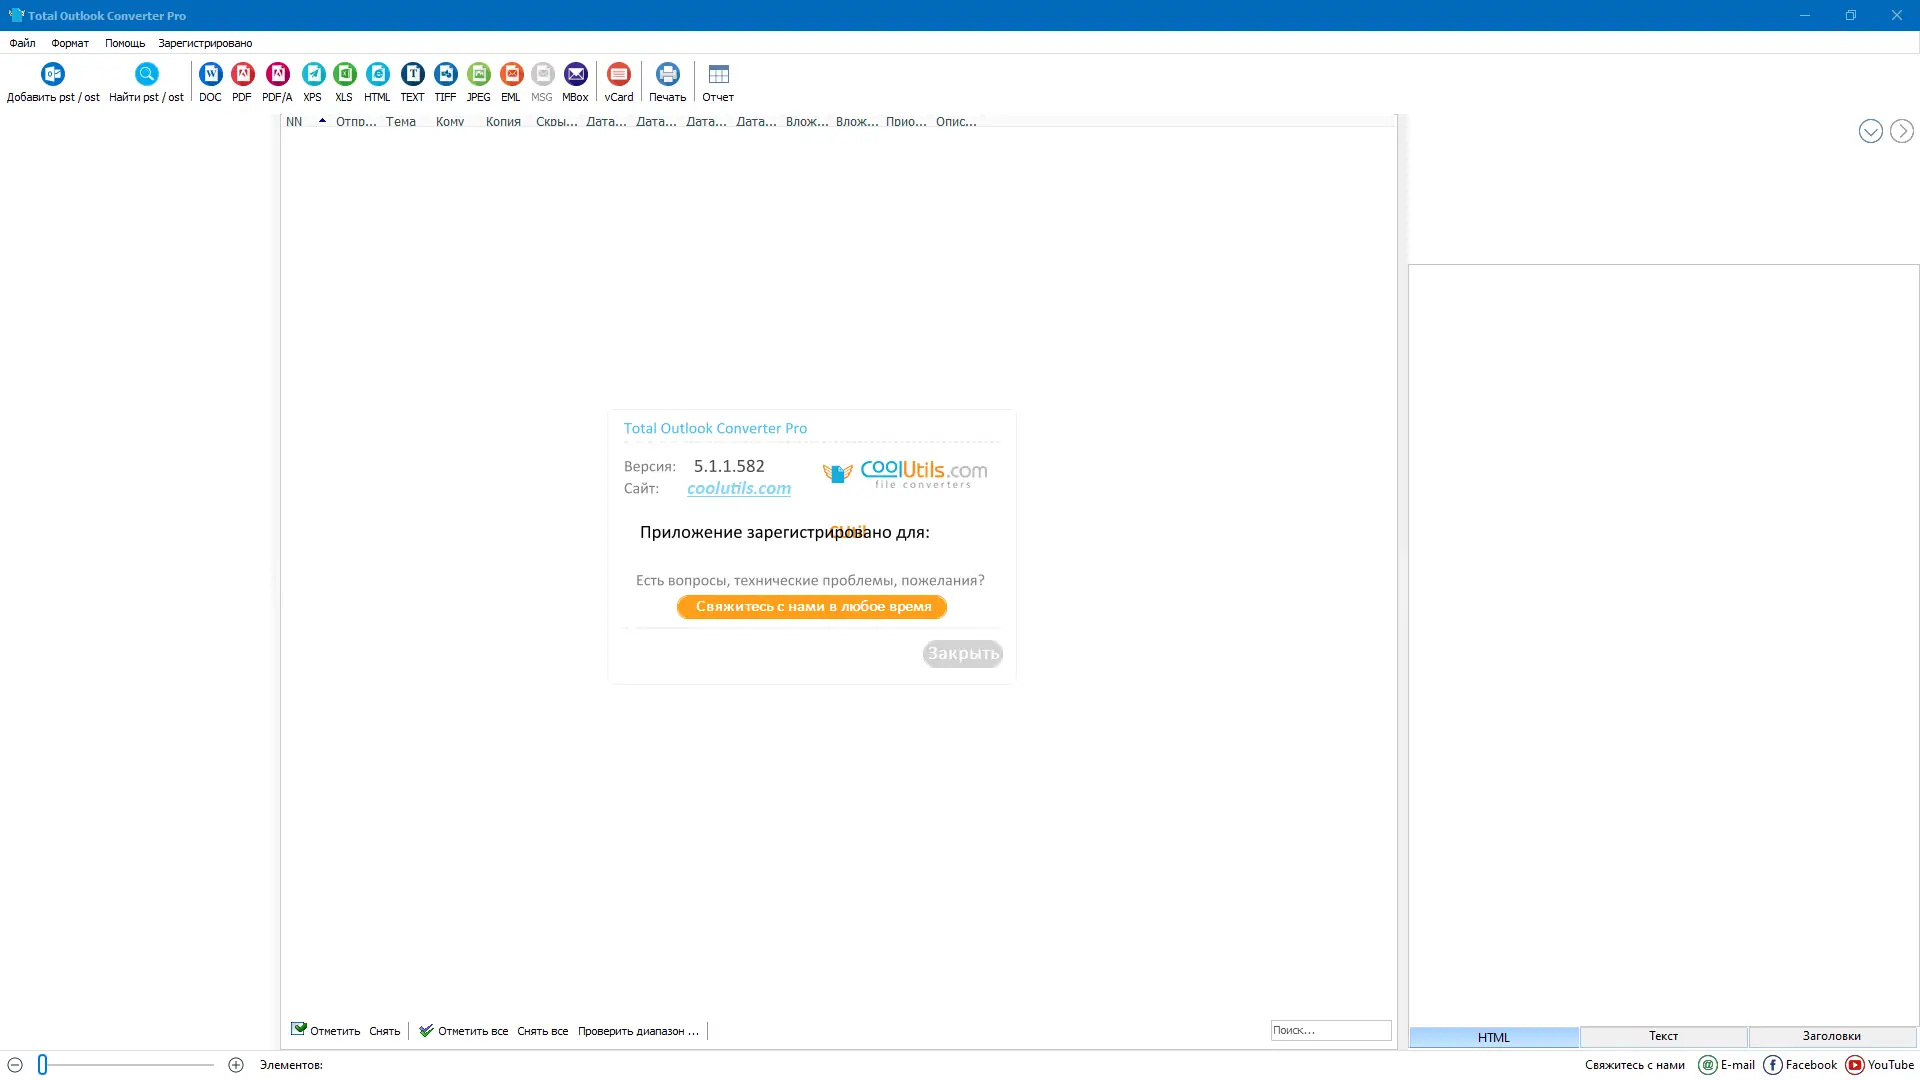Click the circled right-chevron in preview pane

[1901, 131]
